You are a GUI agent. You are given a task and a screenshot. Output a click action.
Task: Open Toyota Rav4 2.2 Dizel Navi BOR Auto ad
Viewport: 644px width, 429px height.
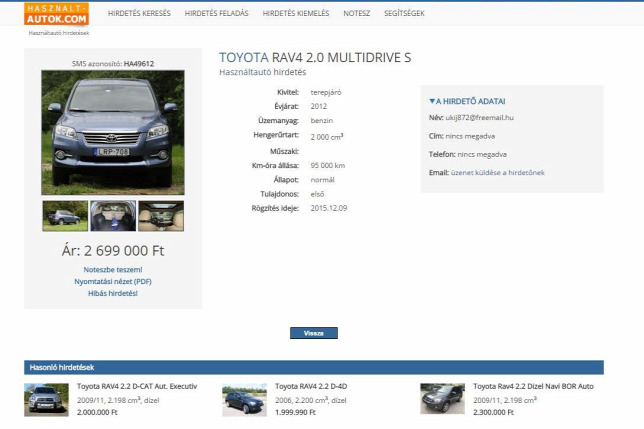[x=533, y=386]
